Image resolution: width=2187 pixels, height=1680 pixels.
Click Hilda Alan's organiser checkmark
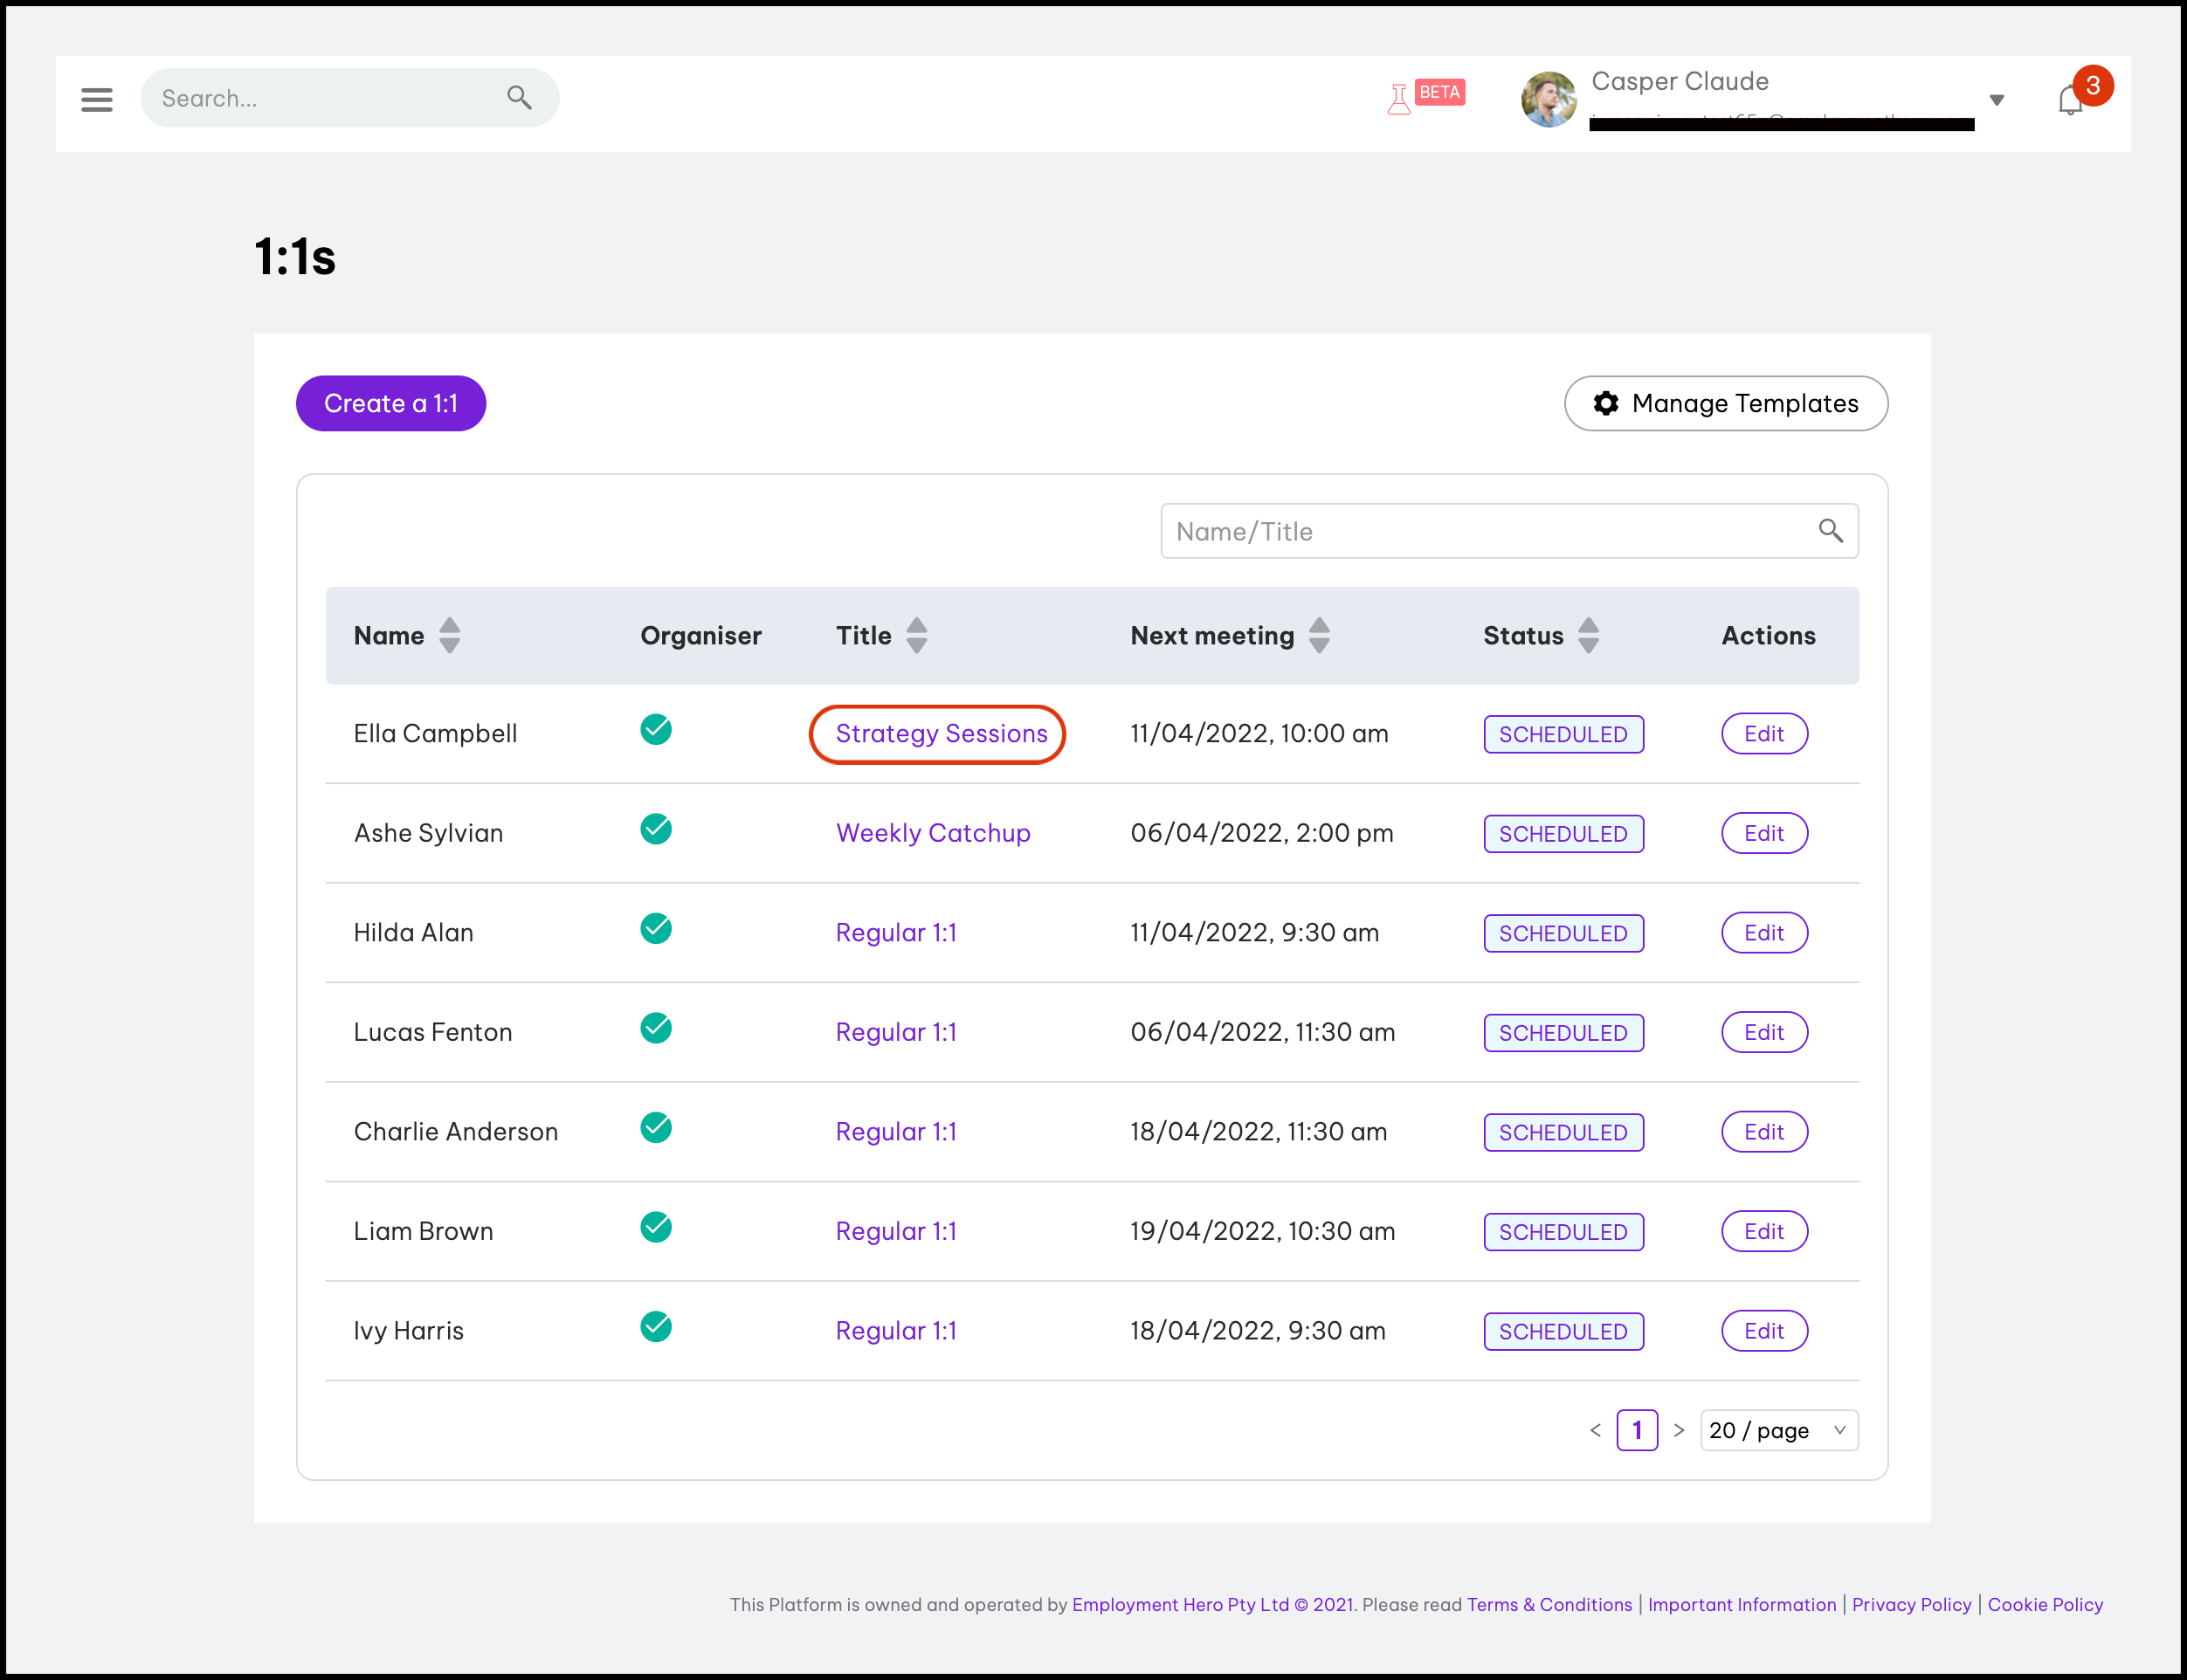click(656, 929)
